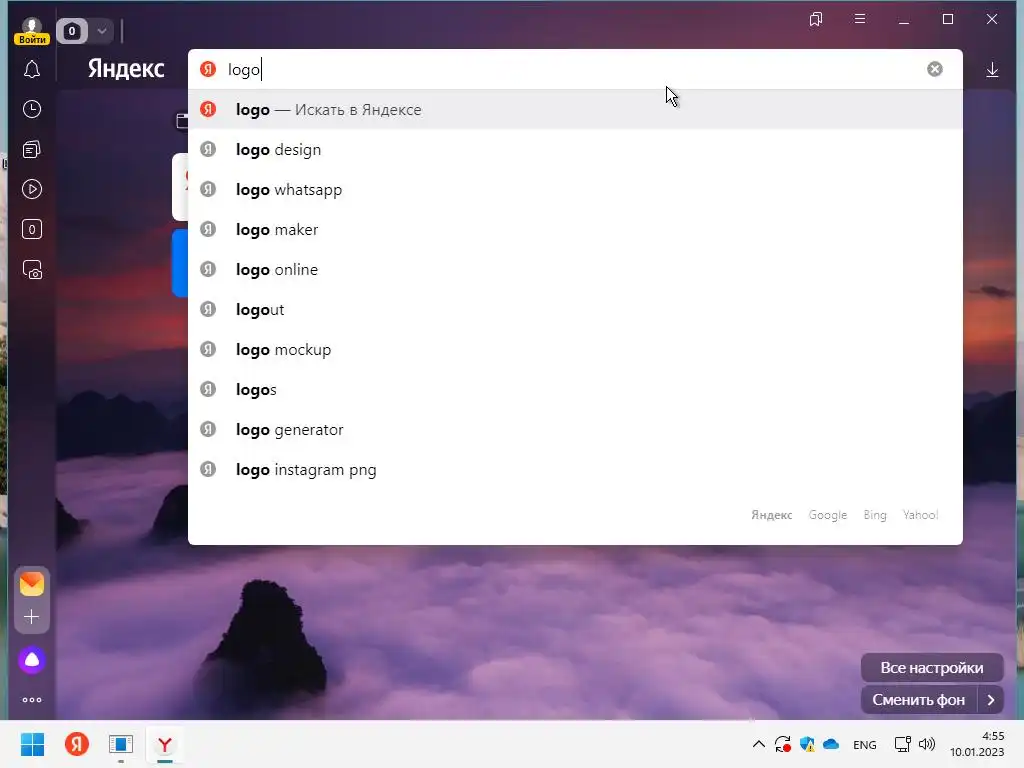Click the address bar containing logo

(575, 69)
